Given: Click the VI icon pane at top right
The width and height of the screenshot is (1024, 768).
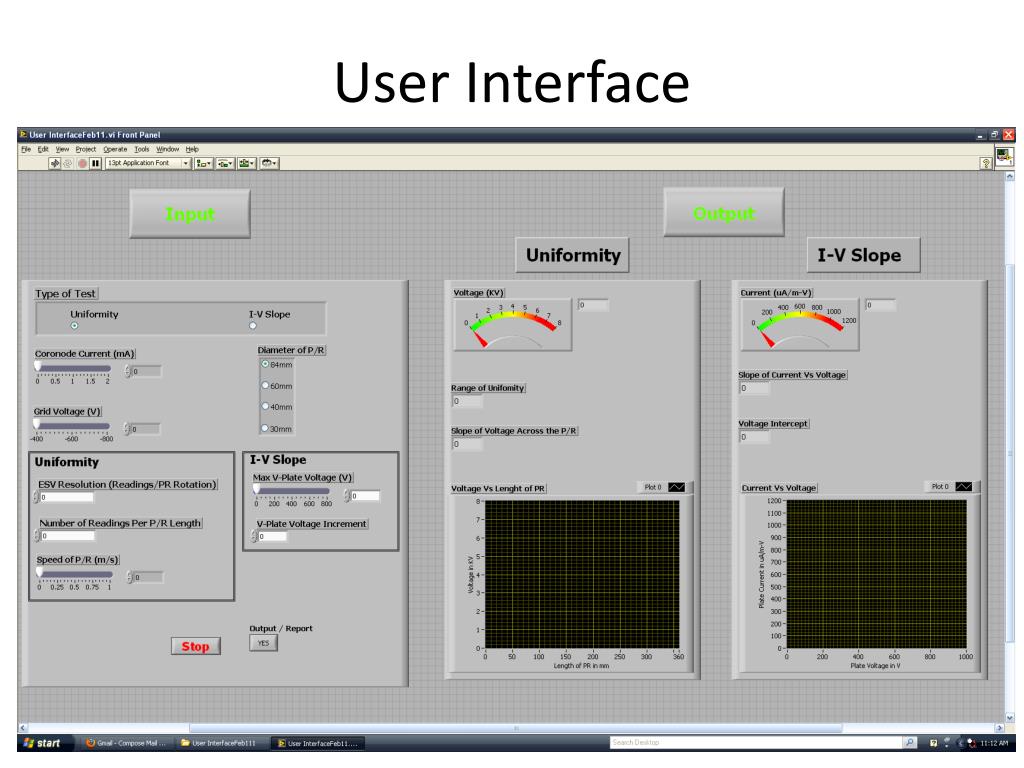Looking at the screenshot, I should click(1004, 156).
